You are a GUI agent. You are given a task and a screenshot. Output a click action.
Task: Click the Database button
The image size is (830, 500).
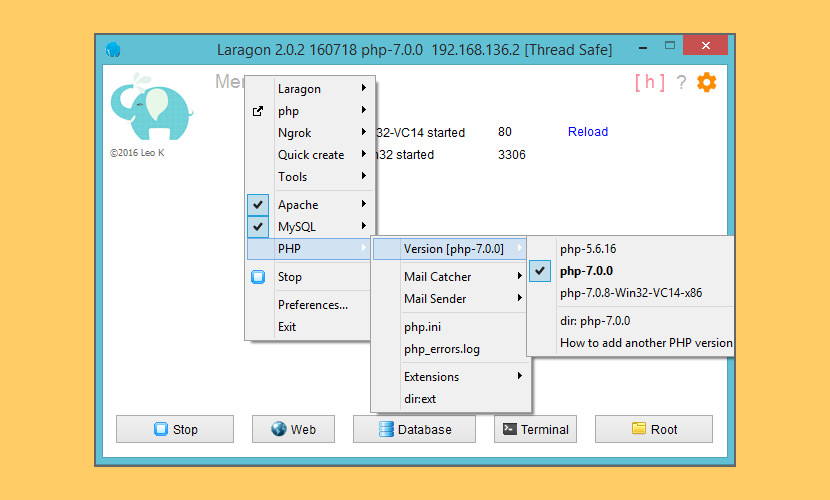tap(414, 429)
